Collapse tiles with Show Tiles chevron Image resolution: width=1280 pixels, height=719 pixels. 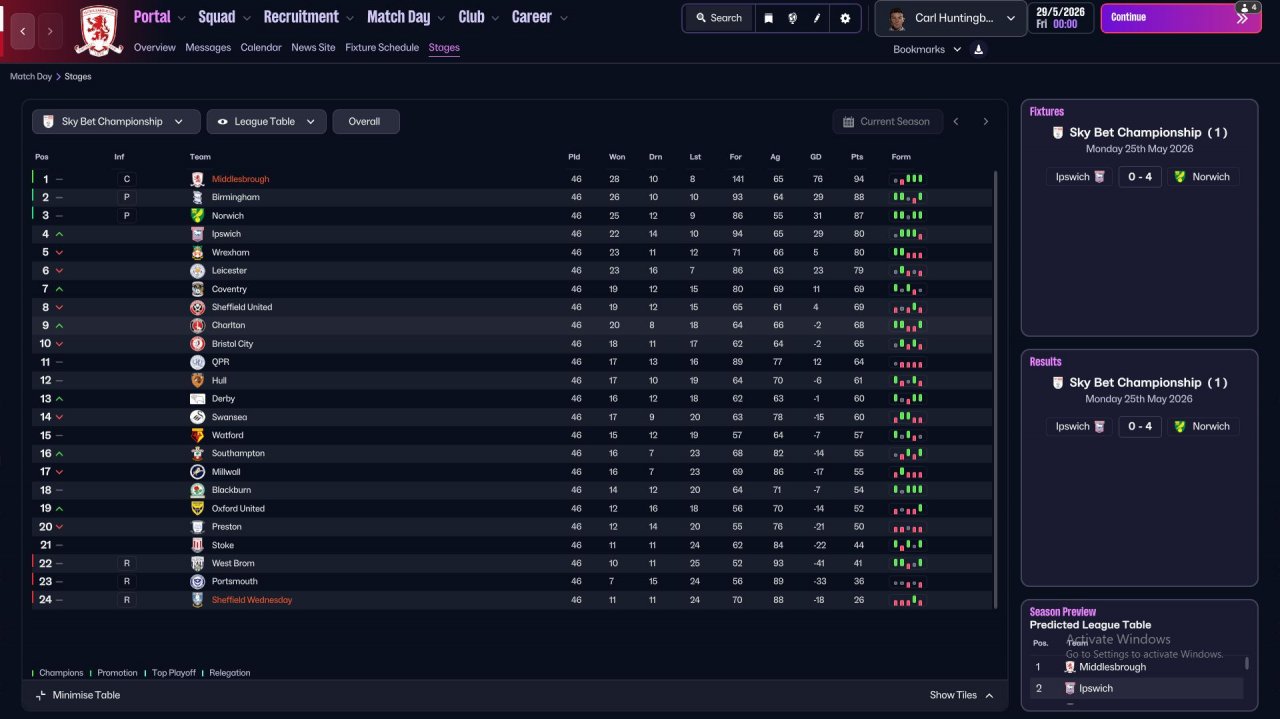(989, 696)
